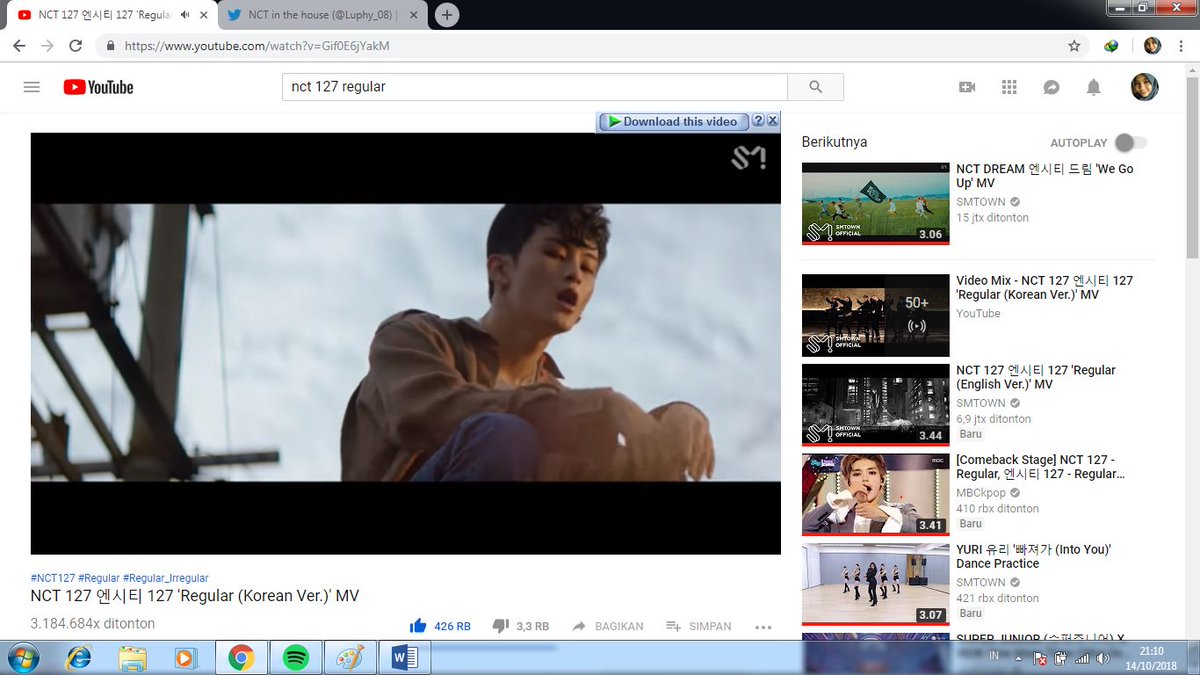
Task: Open a new browser tab
Action: 447,15
